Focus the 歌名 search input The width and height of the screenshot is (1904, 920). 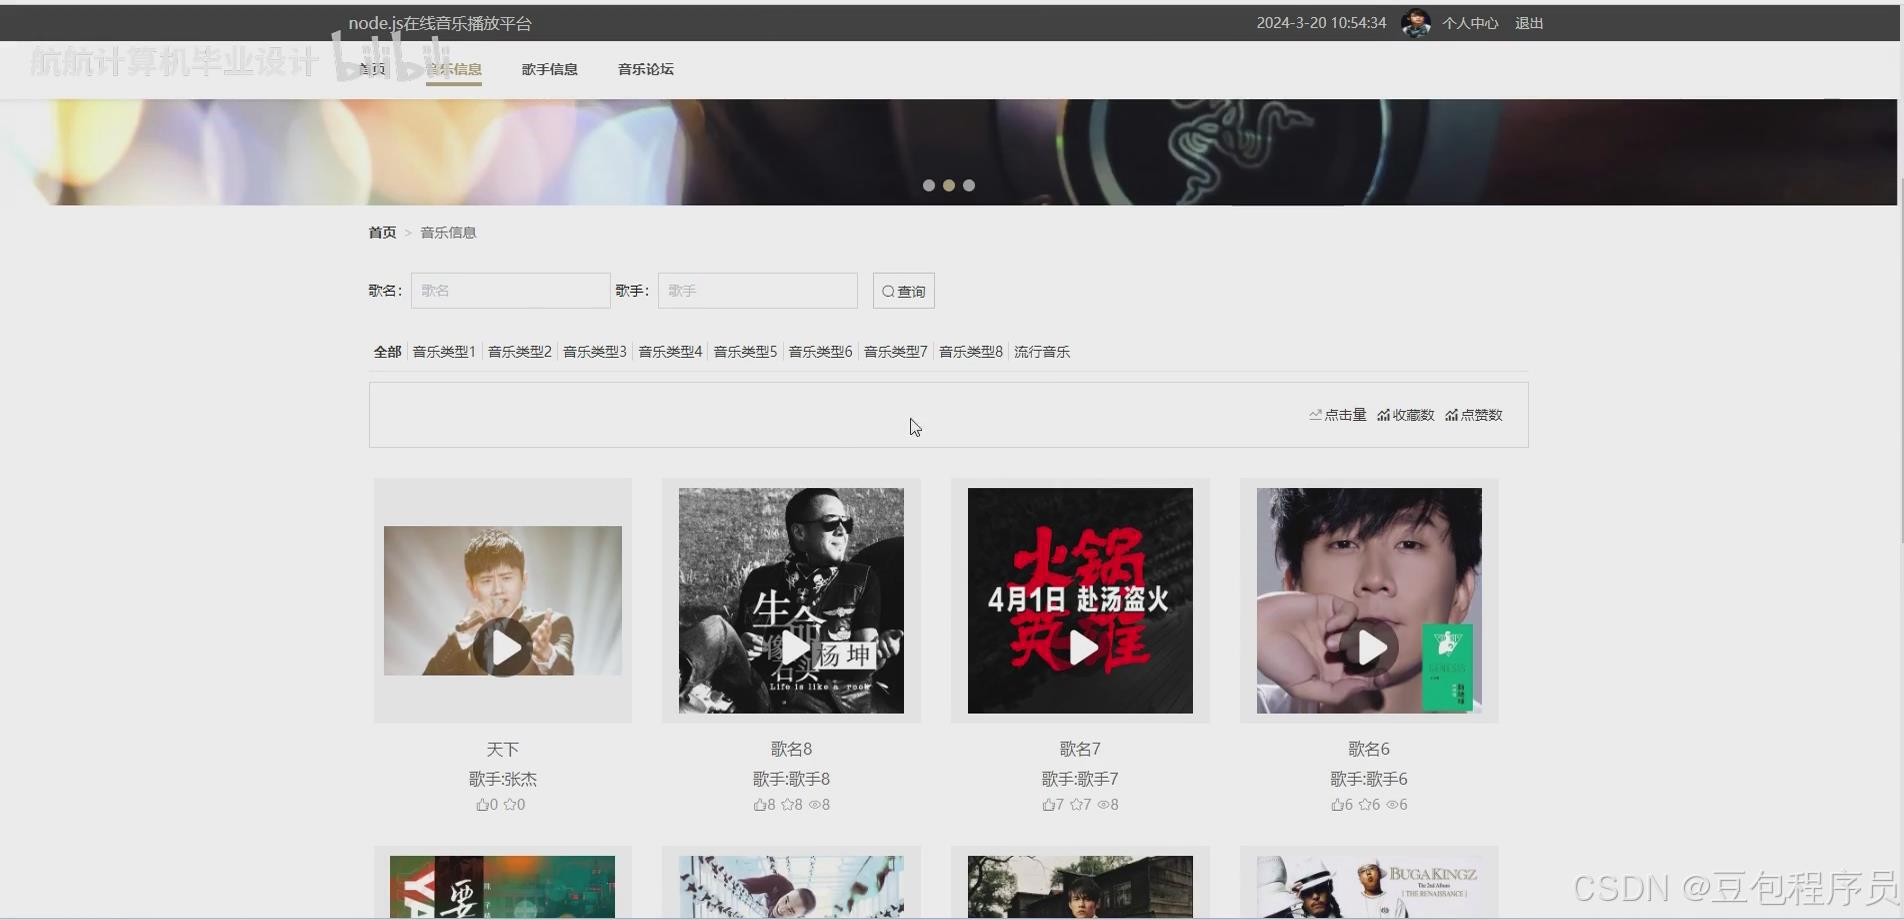pos(510,291)
